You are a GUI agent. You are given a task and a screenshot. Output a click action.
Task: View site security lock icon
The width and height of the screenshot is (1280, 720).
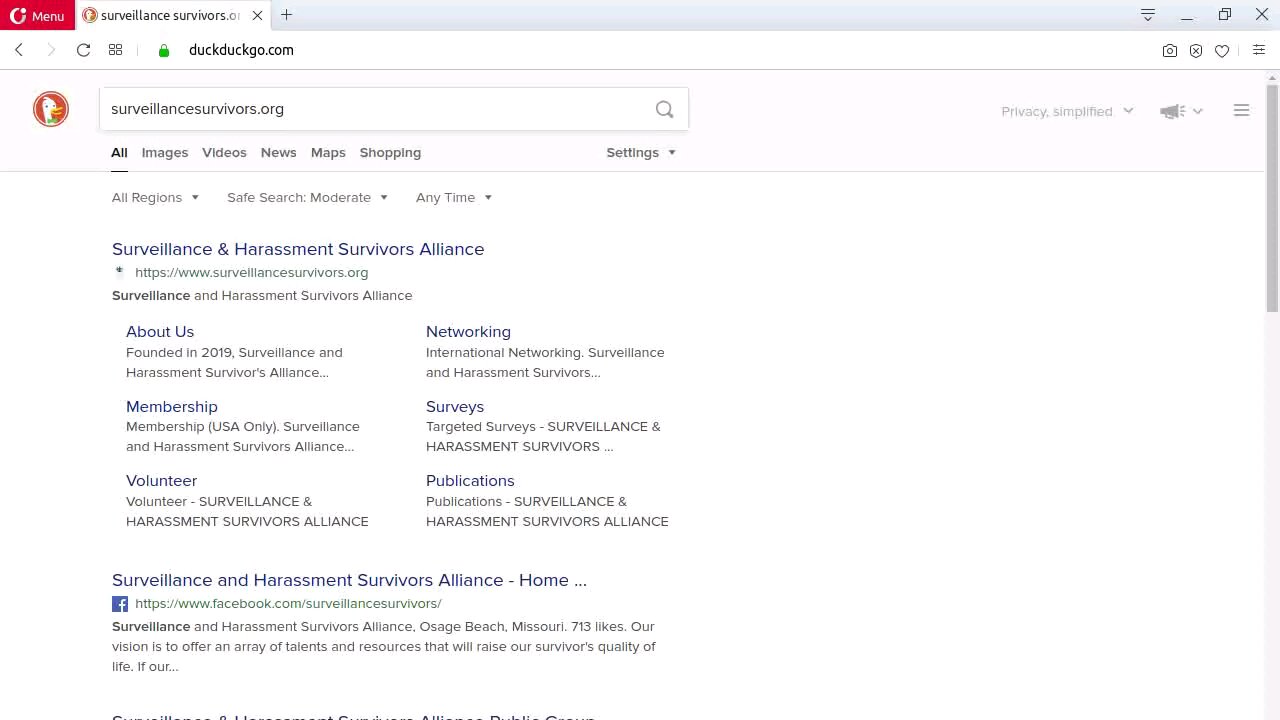tap(164, 50)
